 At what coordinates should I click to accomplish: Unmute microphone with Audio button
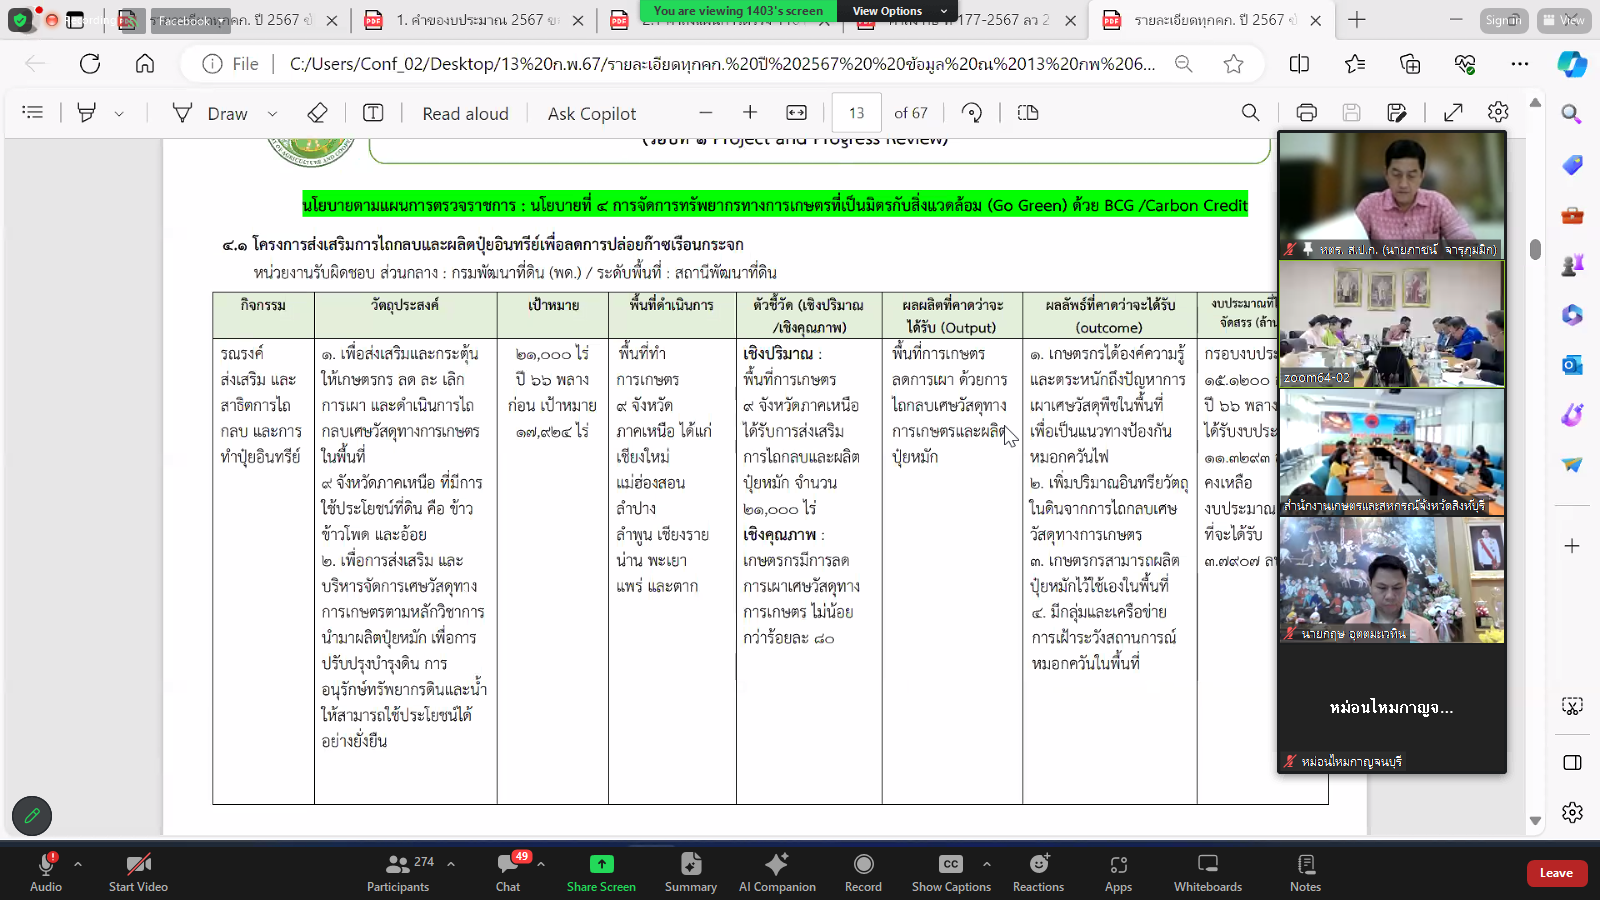pyautogui.click(x=46, y=872)
